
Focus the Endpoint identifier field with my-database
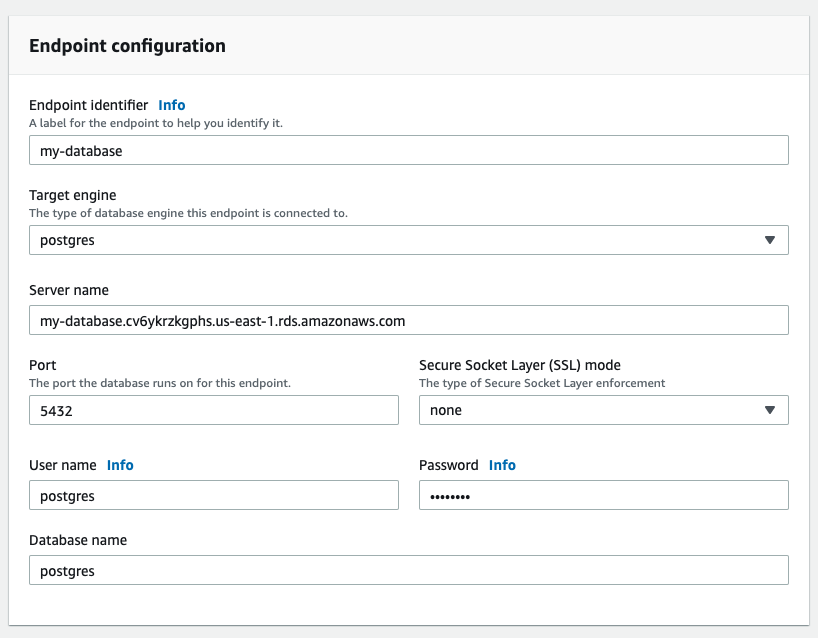(x=408, y=150)
